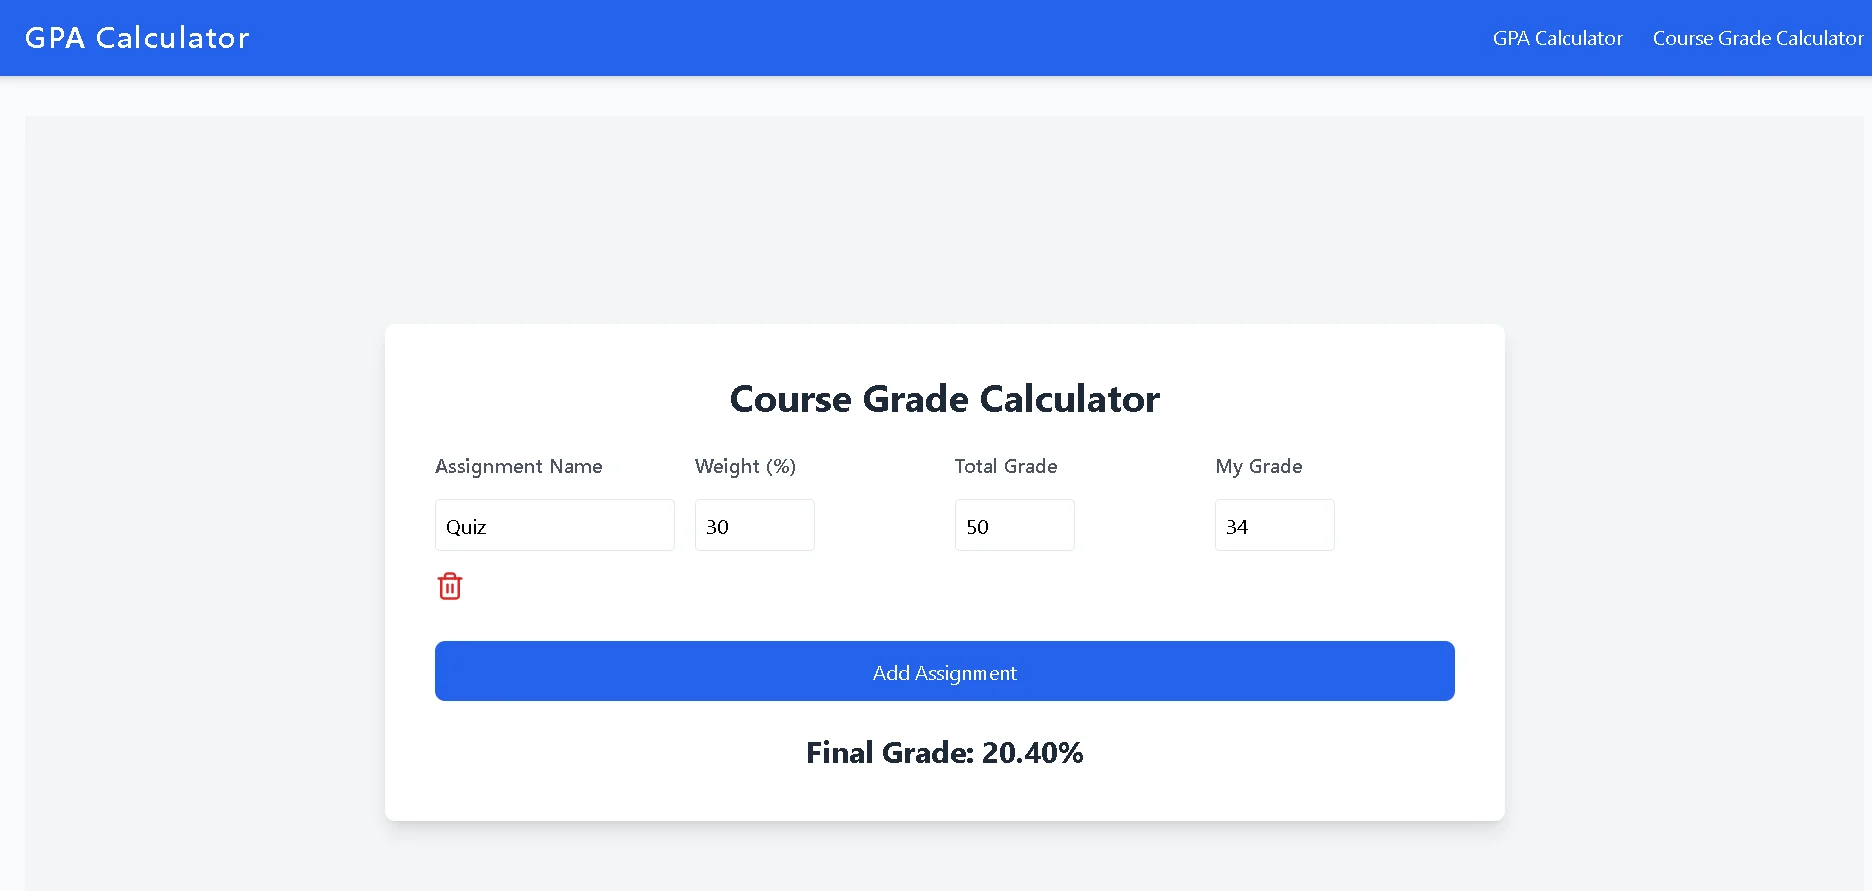
Task: Click the My Grade column label
Action: 1258,466
